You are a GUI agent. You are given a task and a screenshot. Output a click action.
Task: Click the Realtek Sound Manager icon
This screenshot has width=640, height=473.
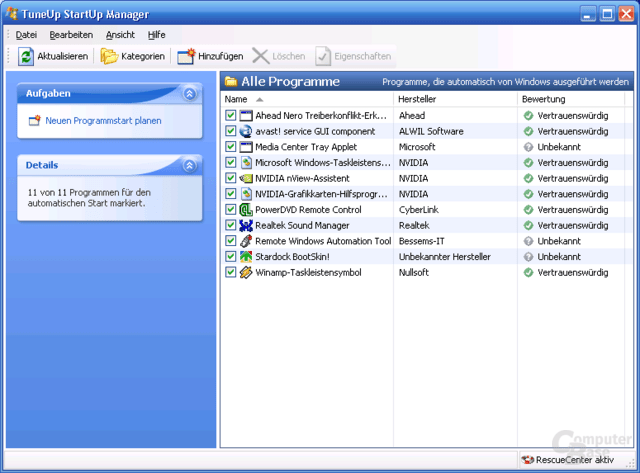[x=246, y=225]
